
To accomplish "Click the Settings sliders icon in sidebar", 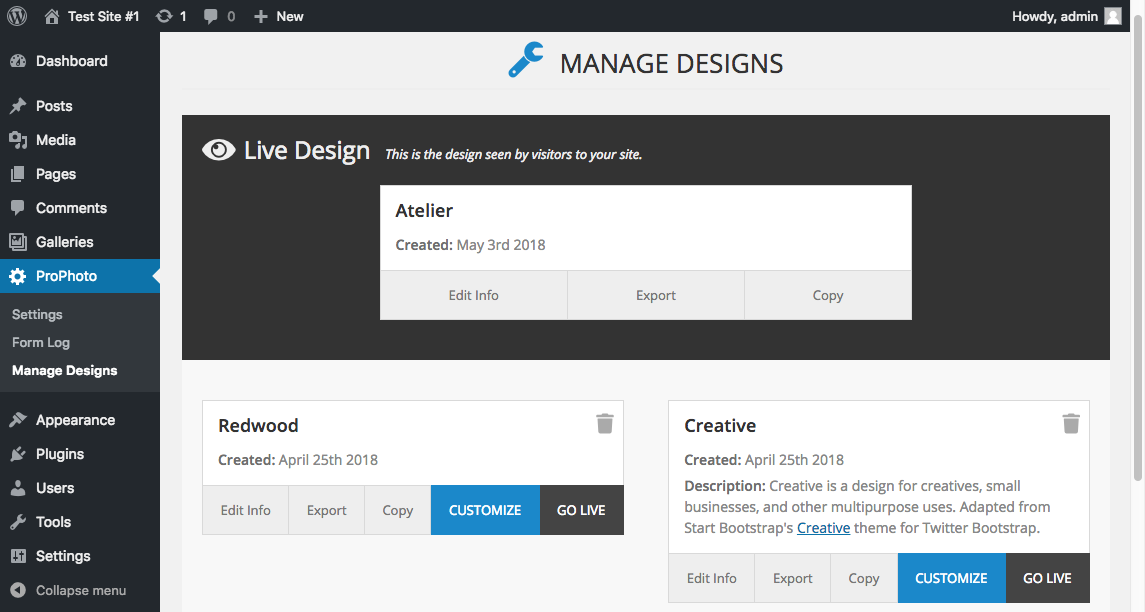I will click(18, 556).
